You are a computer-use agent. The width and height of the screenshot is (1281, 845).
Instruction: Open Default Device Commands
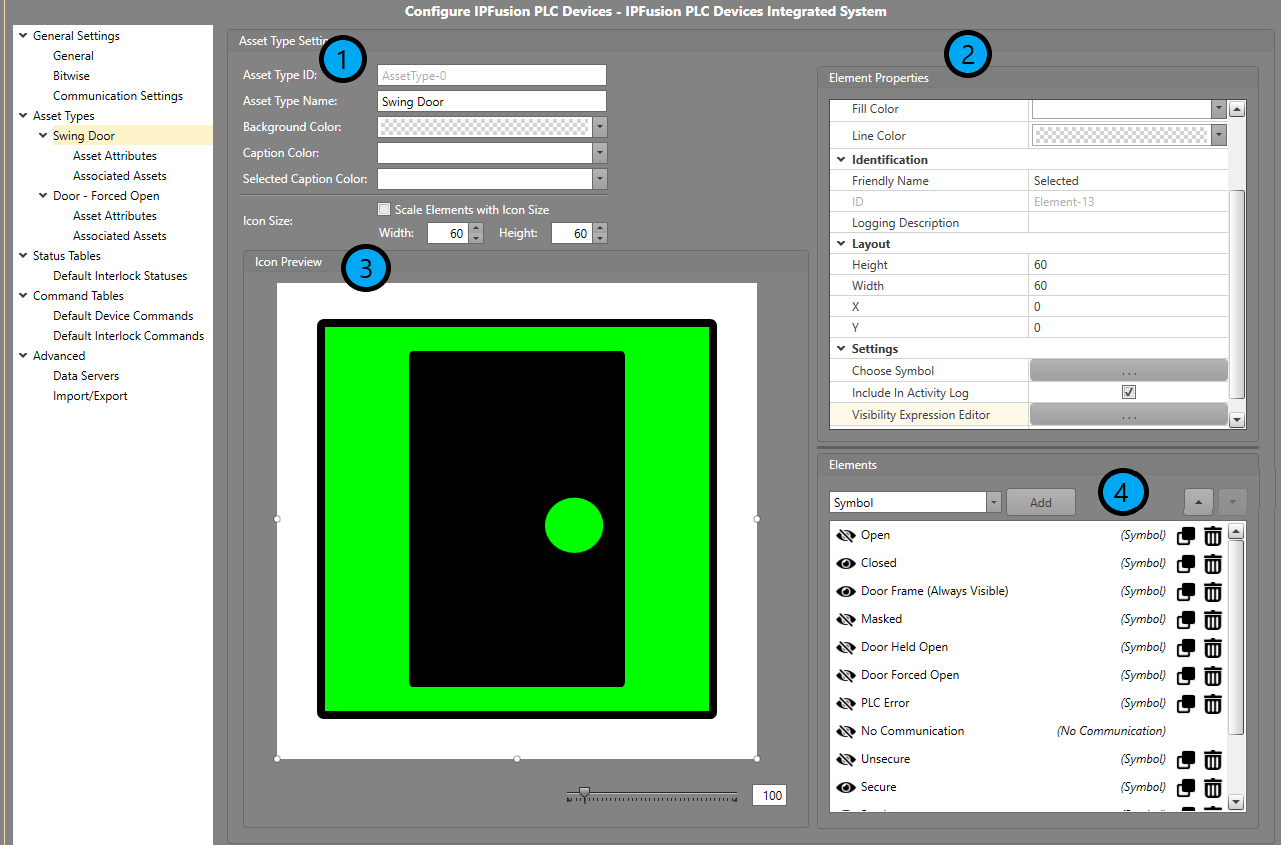coord(123,316)
